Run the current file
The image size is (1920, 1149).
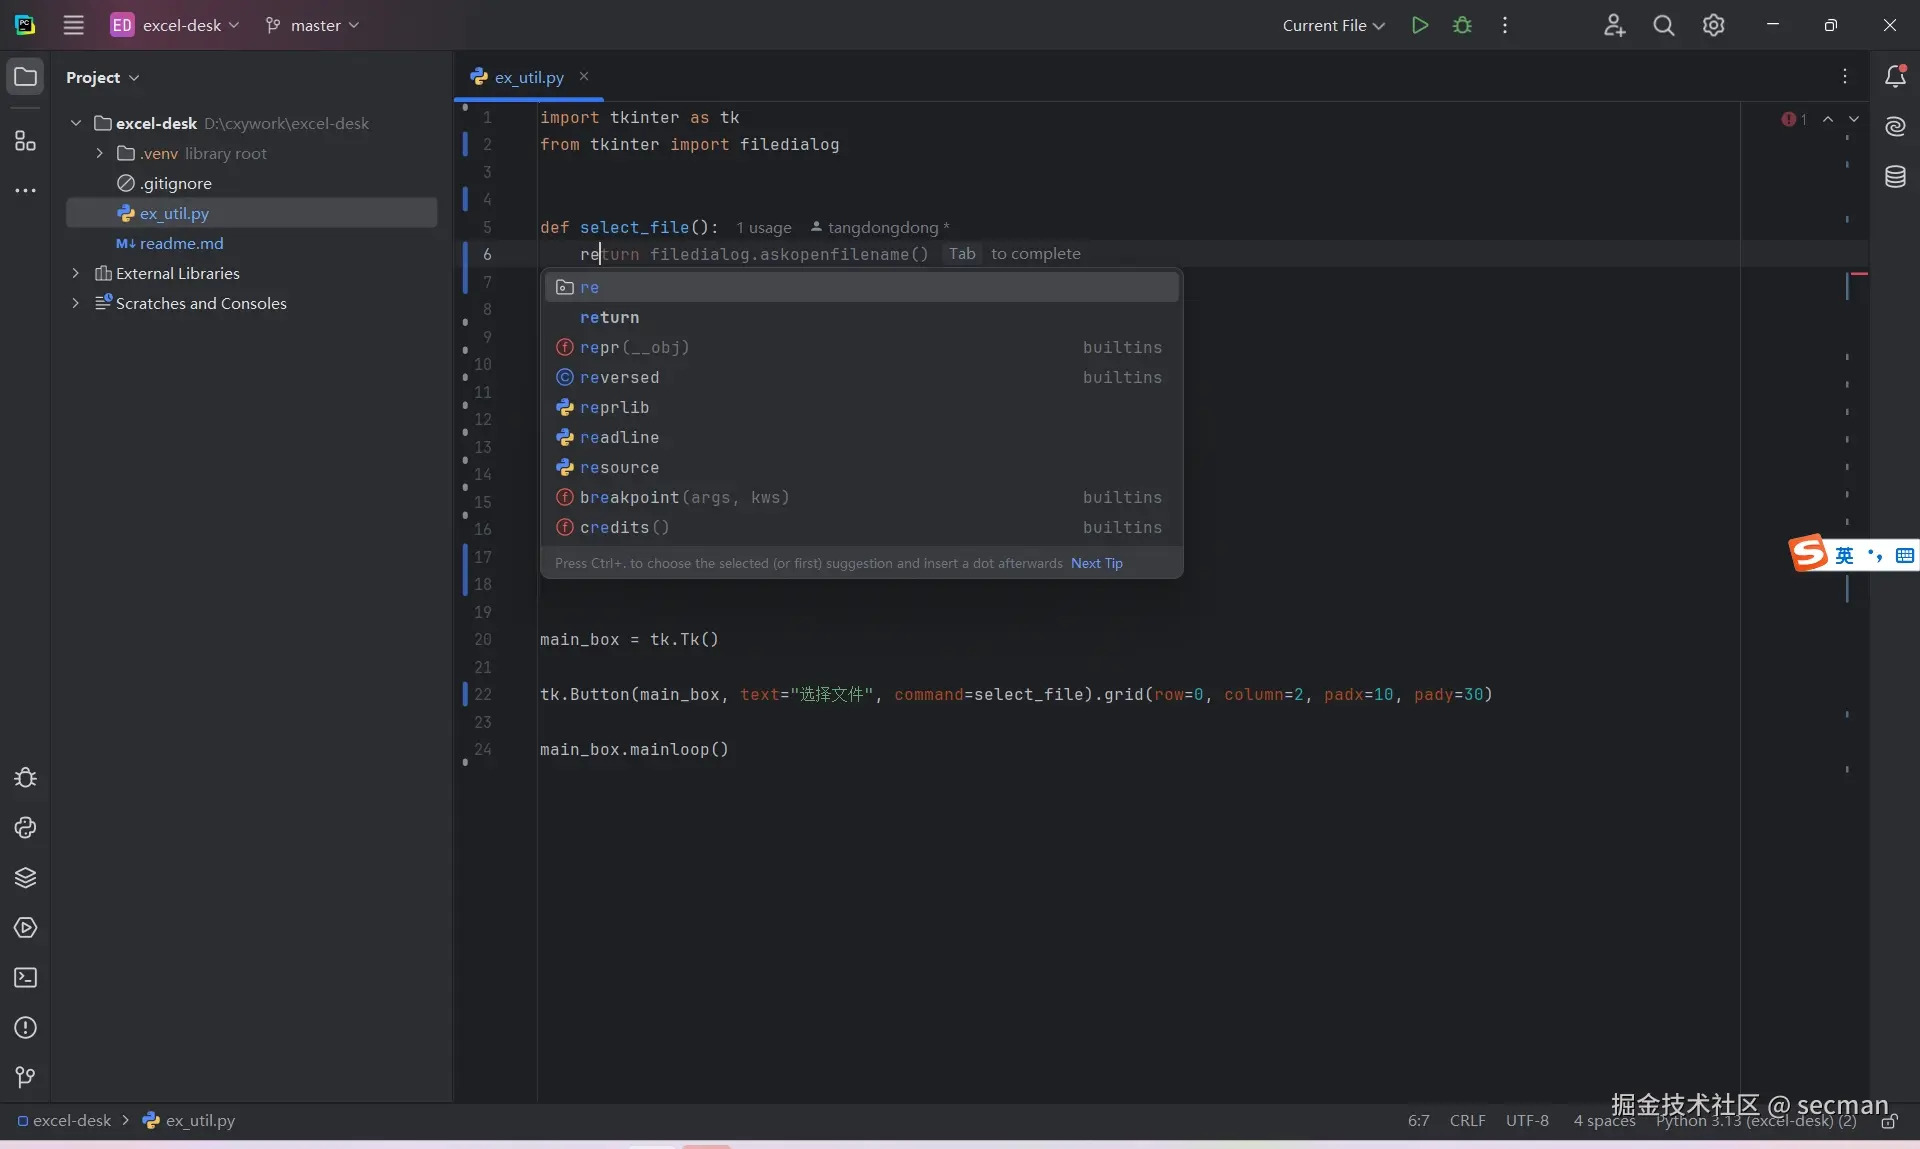pyautogui.click(x=1419, y=25)
